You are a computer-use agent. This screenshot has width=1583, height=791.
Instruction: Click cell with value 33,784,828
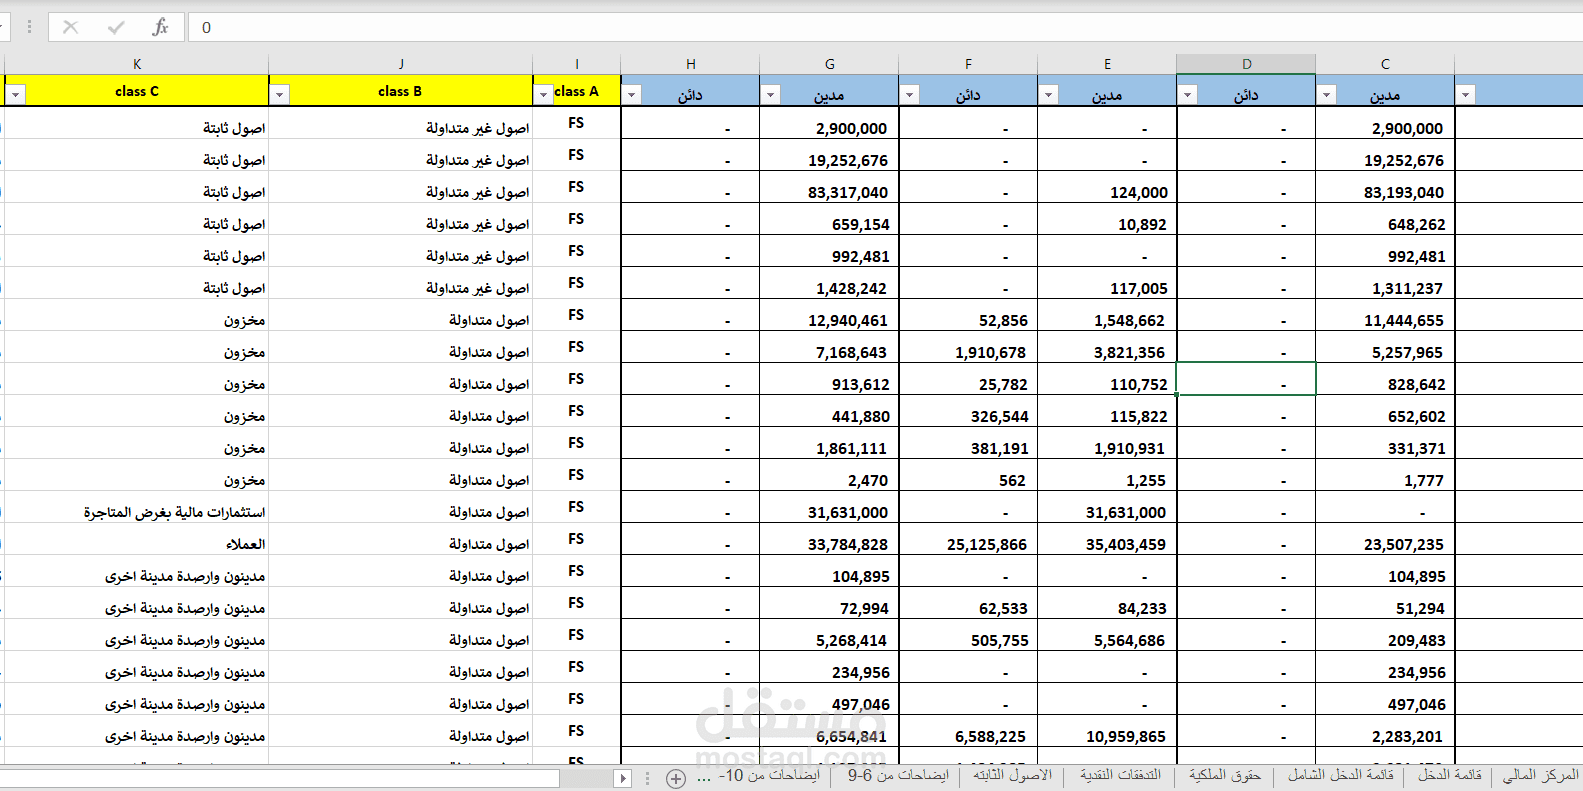pyautogui.click(x=830, y=540)
